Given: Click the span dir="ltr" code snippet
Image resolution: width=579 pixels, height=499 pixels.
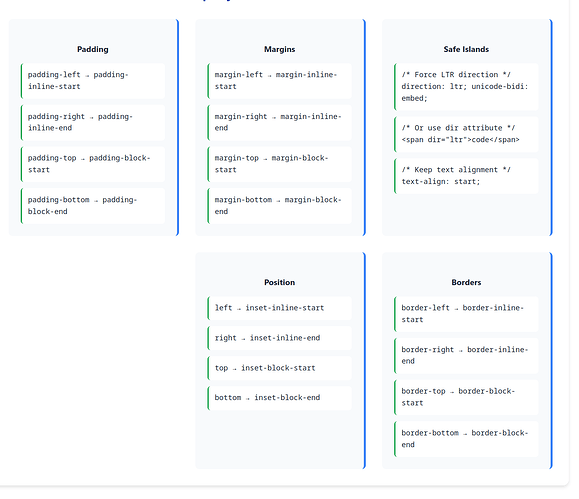Looking at the screenshot, I should tap(466, 134).
